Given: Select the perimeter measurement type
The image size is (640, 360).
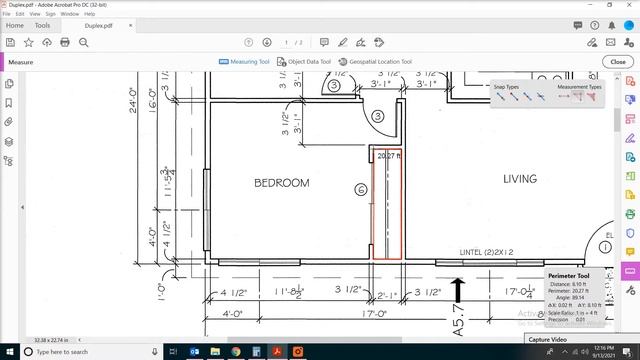Looking at the screenshot, I should pos(578,97).
